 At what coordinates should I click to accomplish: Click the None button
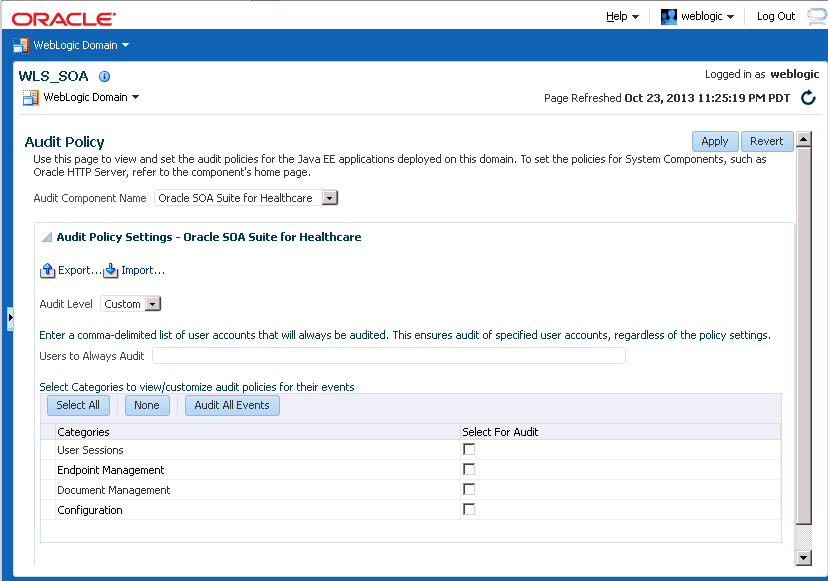tap(147, 406)
